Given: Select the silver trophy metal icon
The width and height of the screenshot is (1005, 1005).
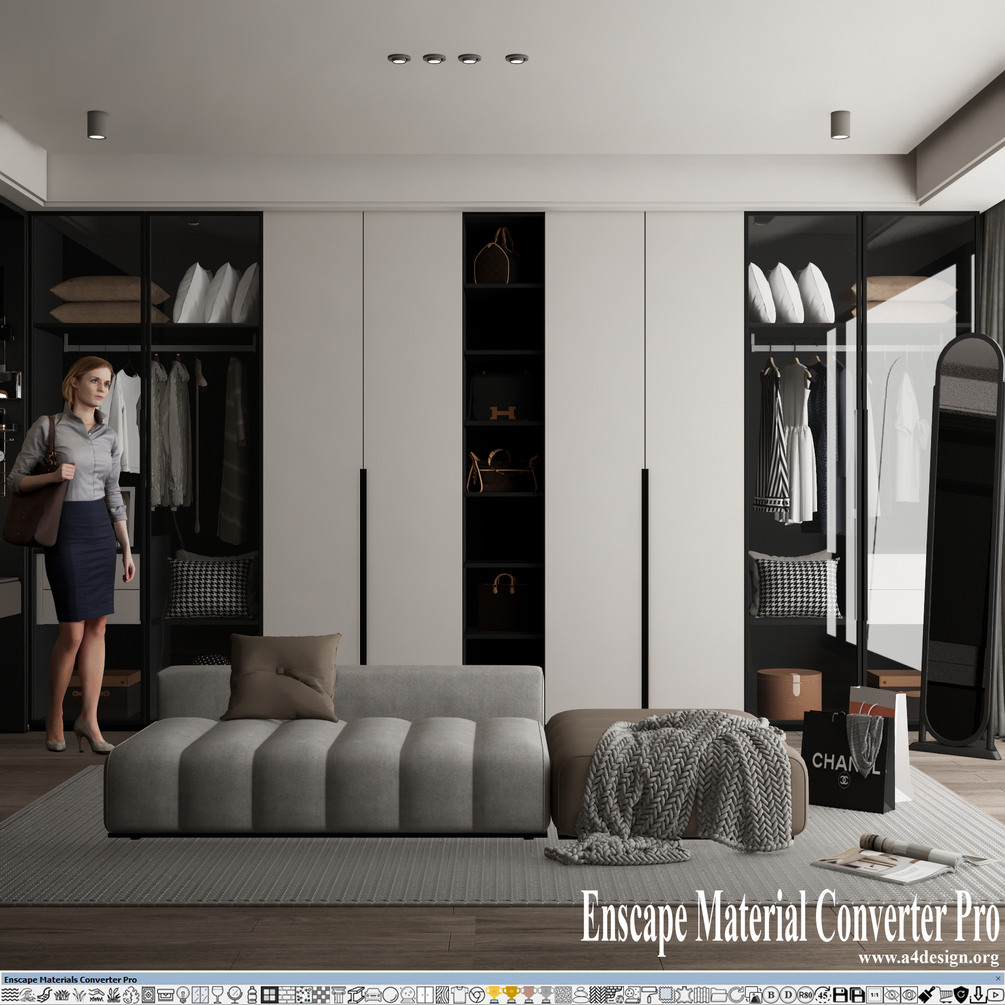Looking at the screenshot, I should [545, 995].
